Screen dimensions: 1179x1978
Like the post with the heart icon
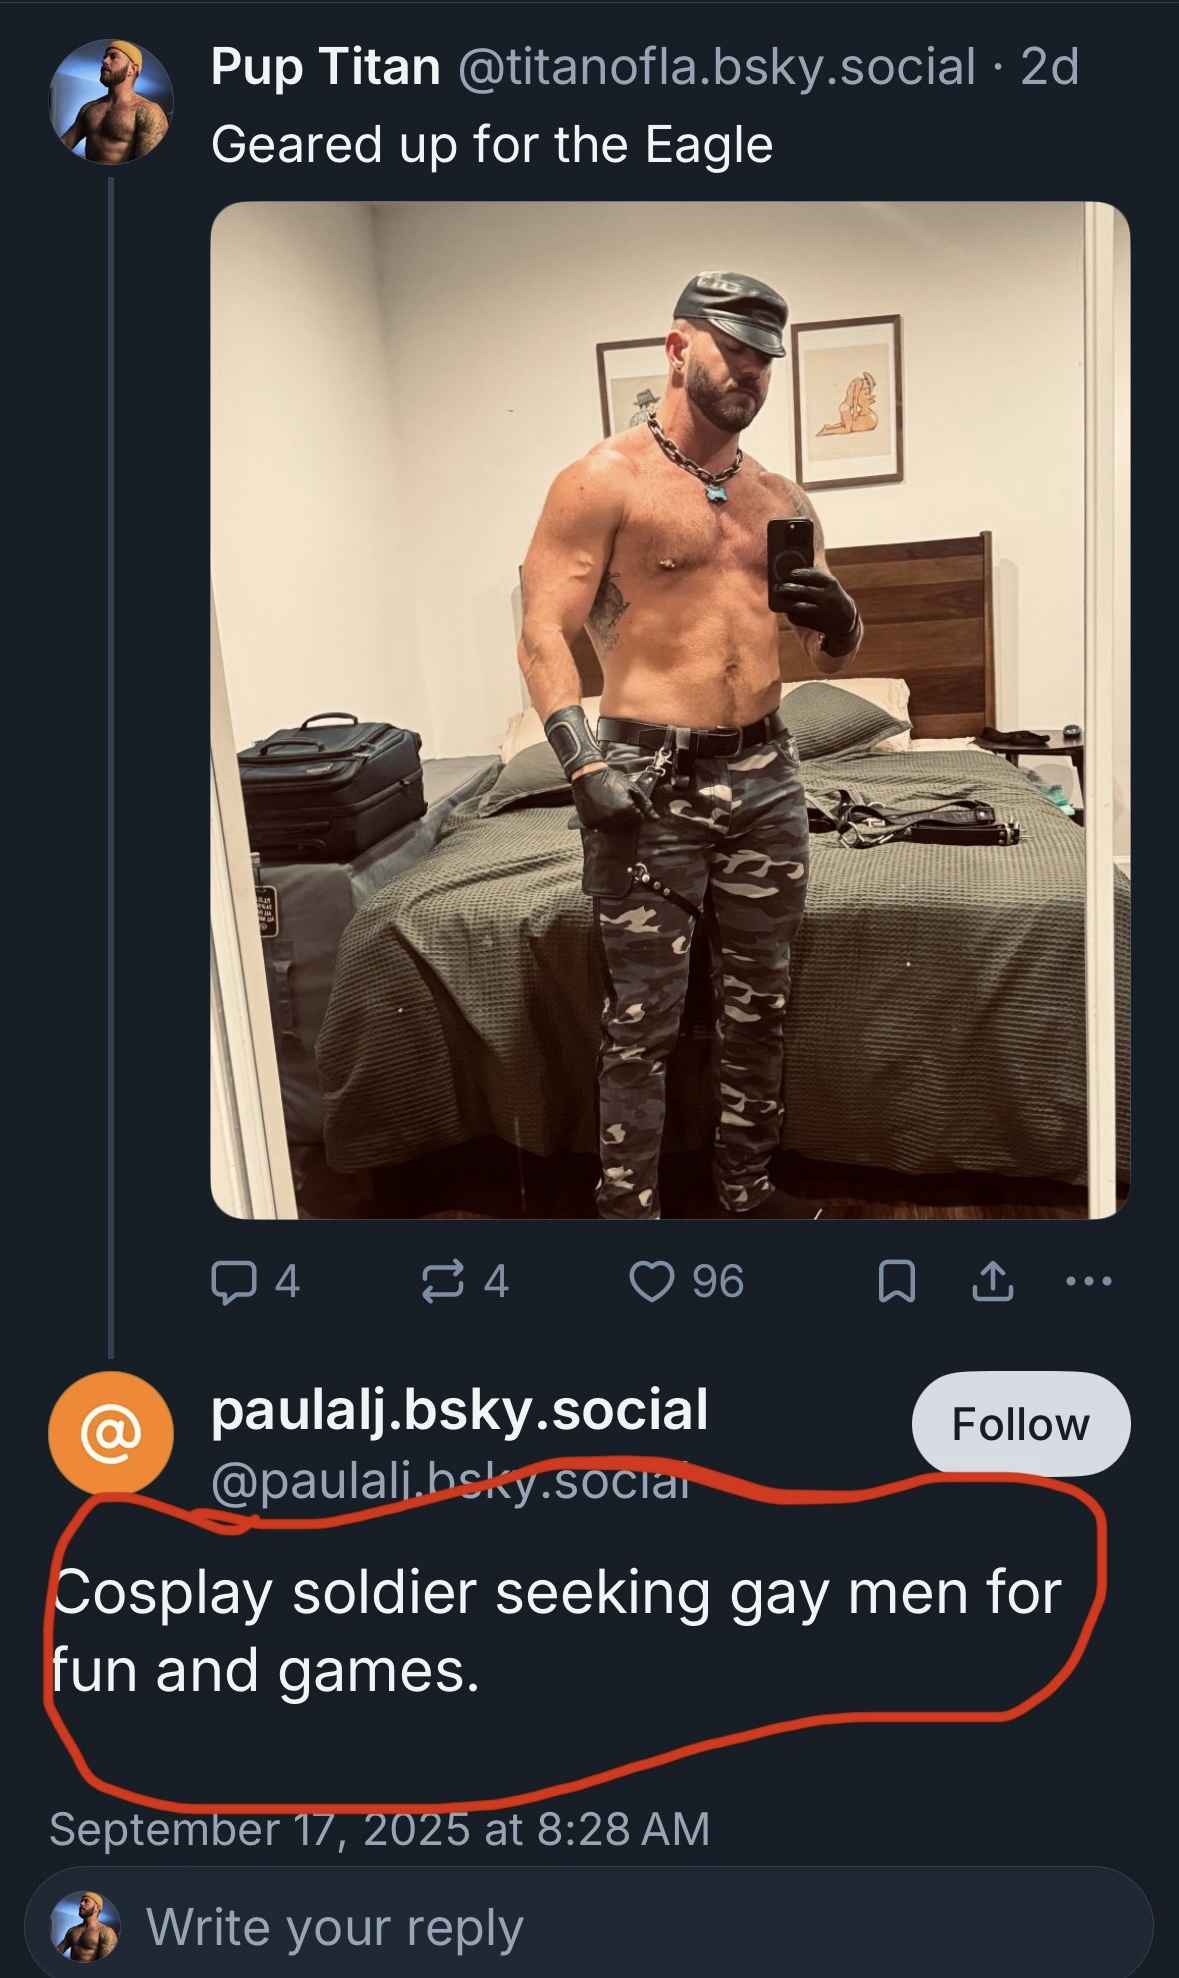[652, 1282]
